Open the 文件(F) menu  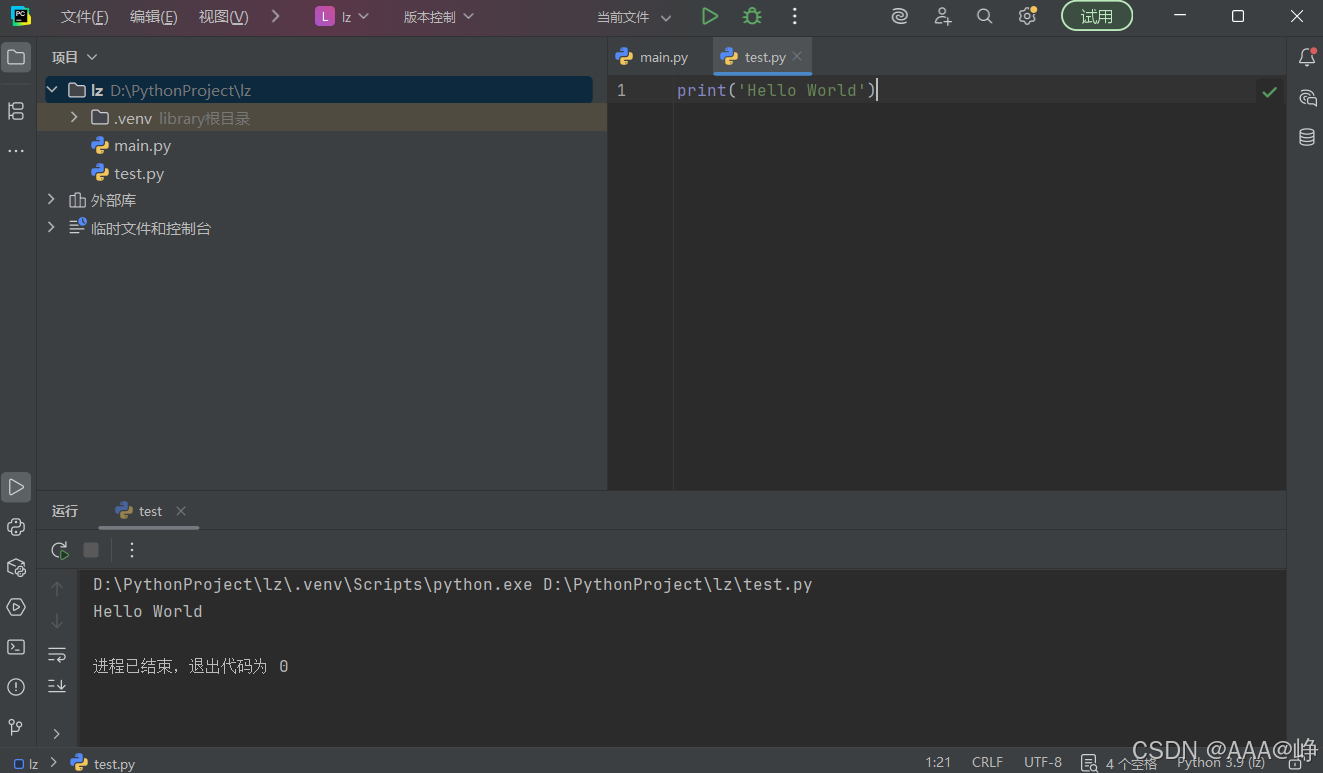click(x=84, y=16)
